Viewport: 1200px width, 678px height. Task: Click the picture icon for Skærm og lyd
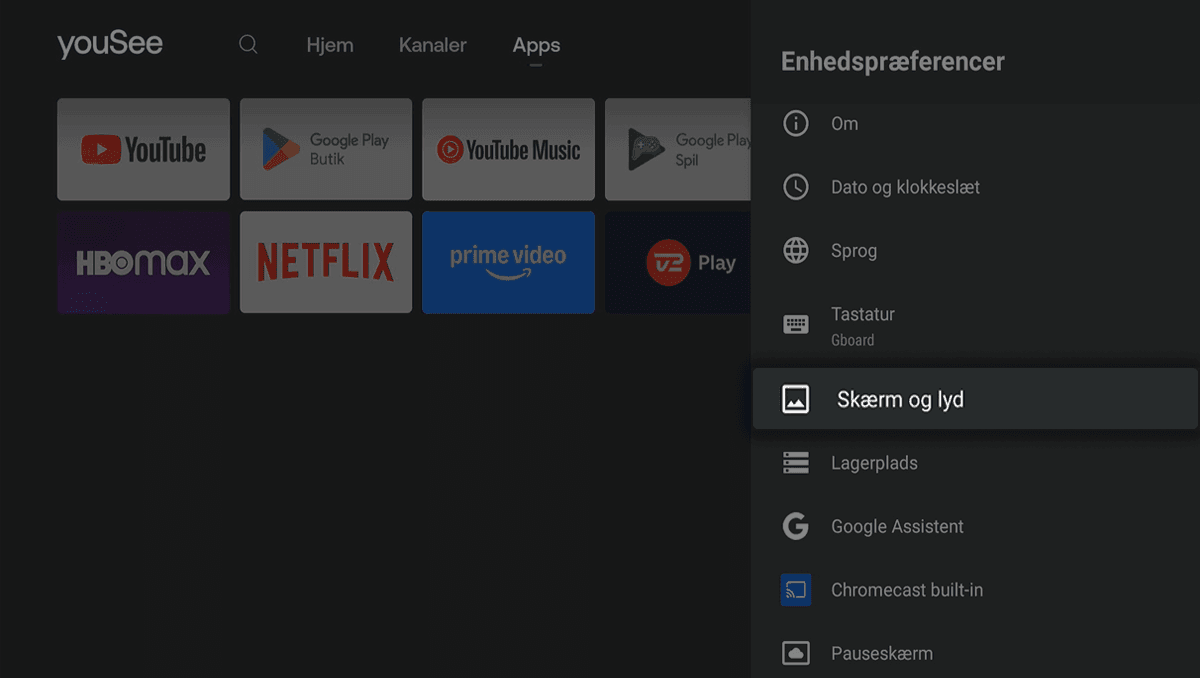point(796,400)
